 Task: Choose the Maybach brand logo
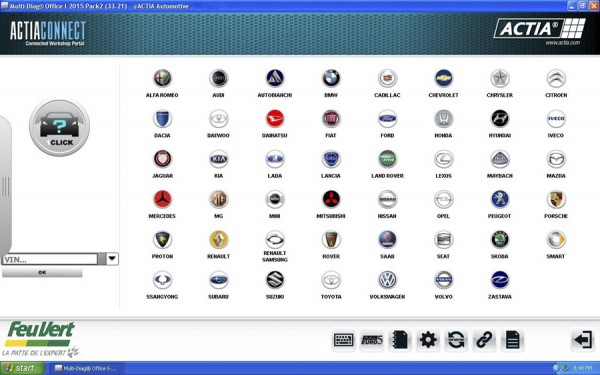(500, 159)
